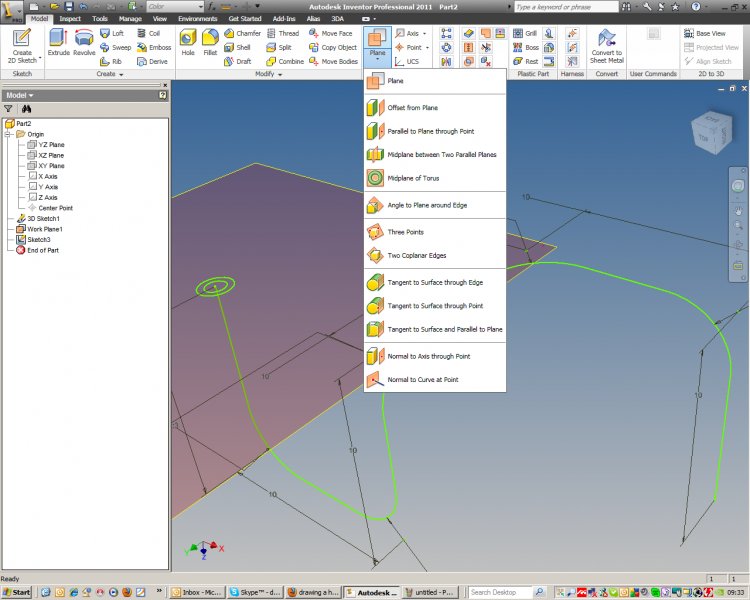Click the Move Face tool

click(x=331, y=33)
